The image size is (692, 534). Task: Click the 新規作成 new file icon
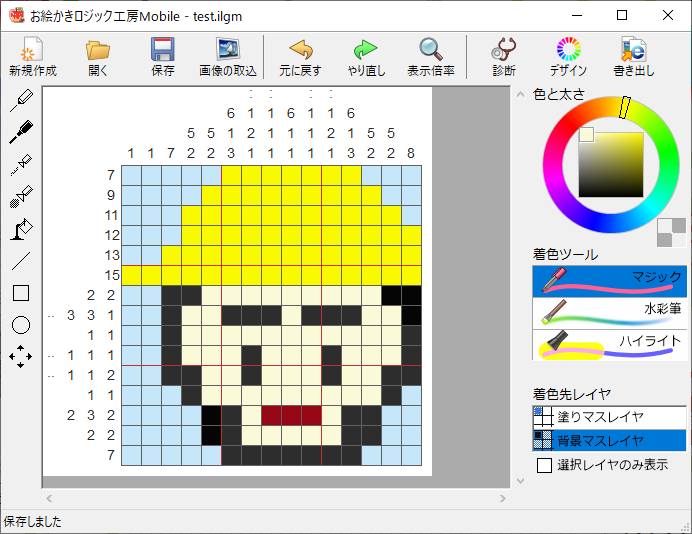[33, 56]
